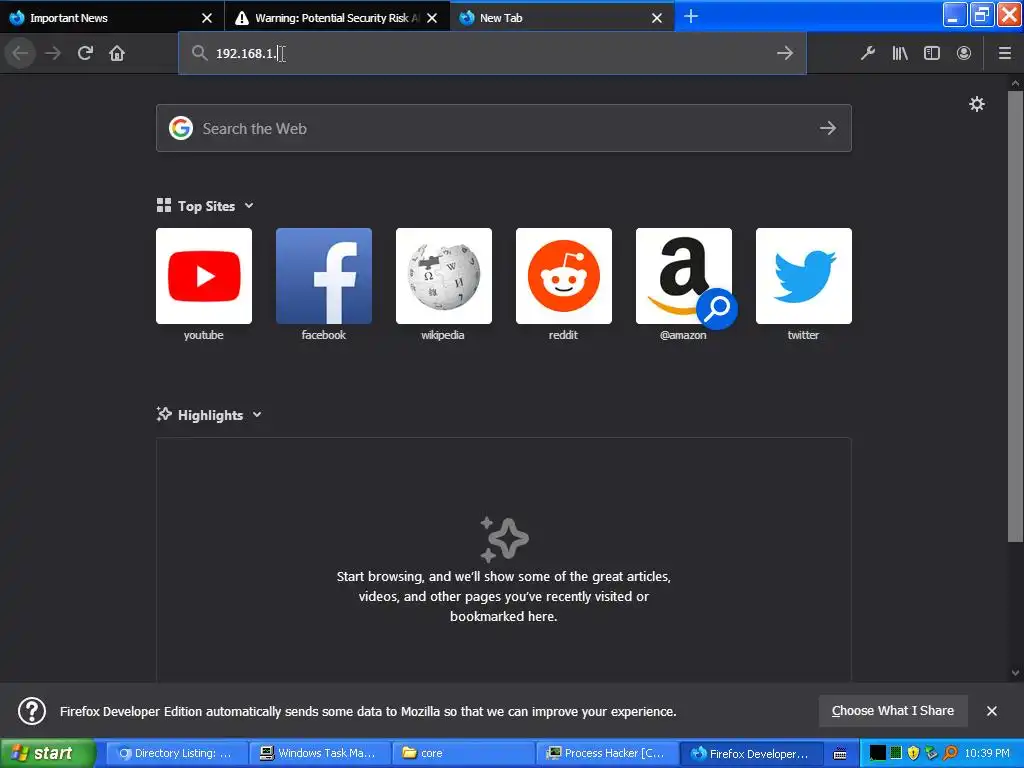
Task: Switch to Warning: Potential Security Risk tab
Action: coord(336,18)
